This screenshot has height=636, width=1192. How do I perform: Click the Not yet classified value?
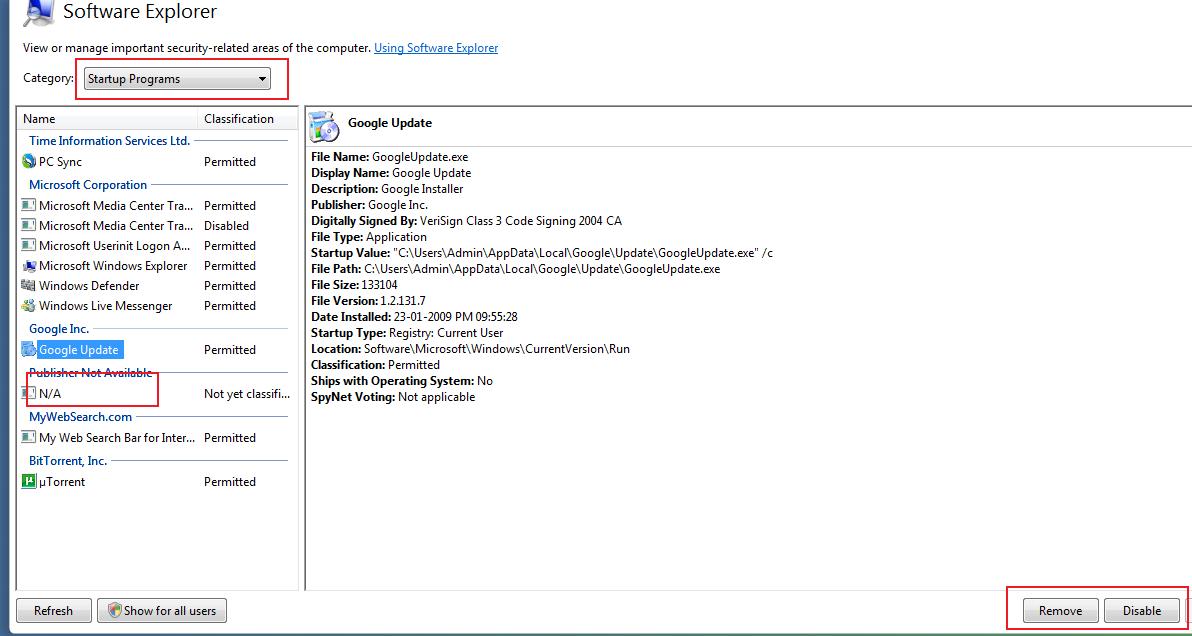247,394
